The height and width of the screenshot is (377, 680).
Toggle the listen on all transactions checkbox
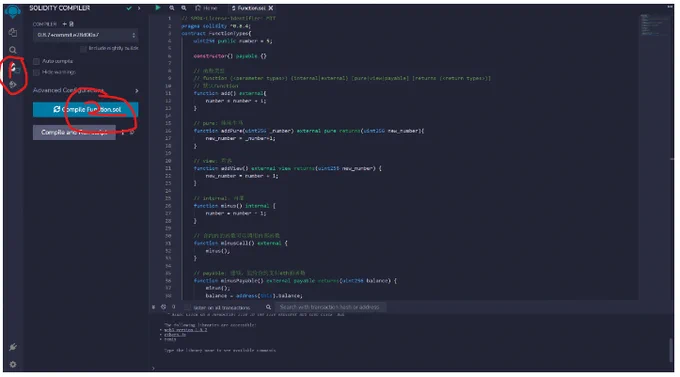click(x=187, y=307)
